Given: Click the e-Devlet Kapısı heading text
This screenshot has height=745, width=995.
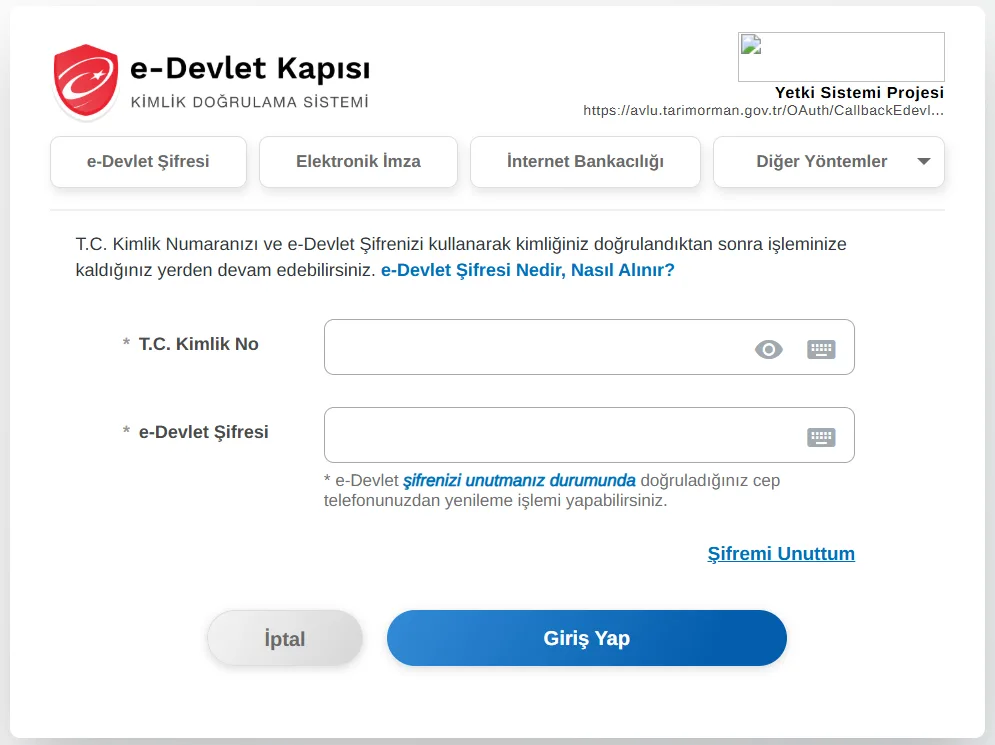Looking at the screenshot, I should point(250,69).
